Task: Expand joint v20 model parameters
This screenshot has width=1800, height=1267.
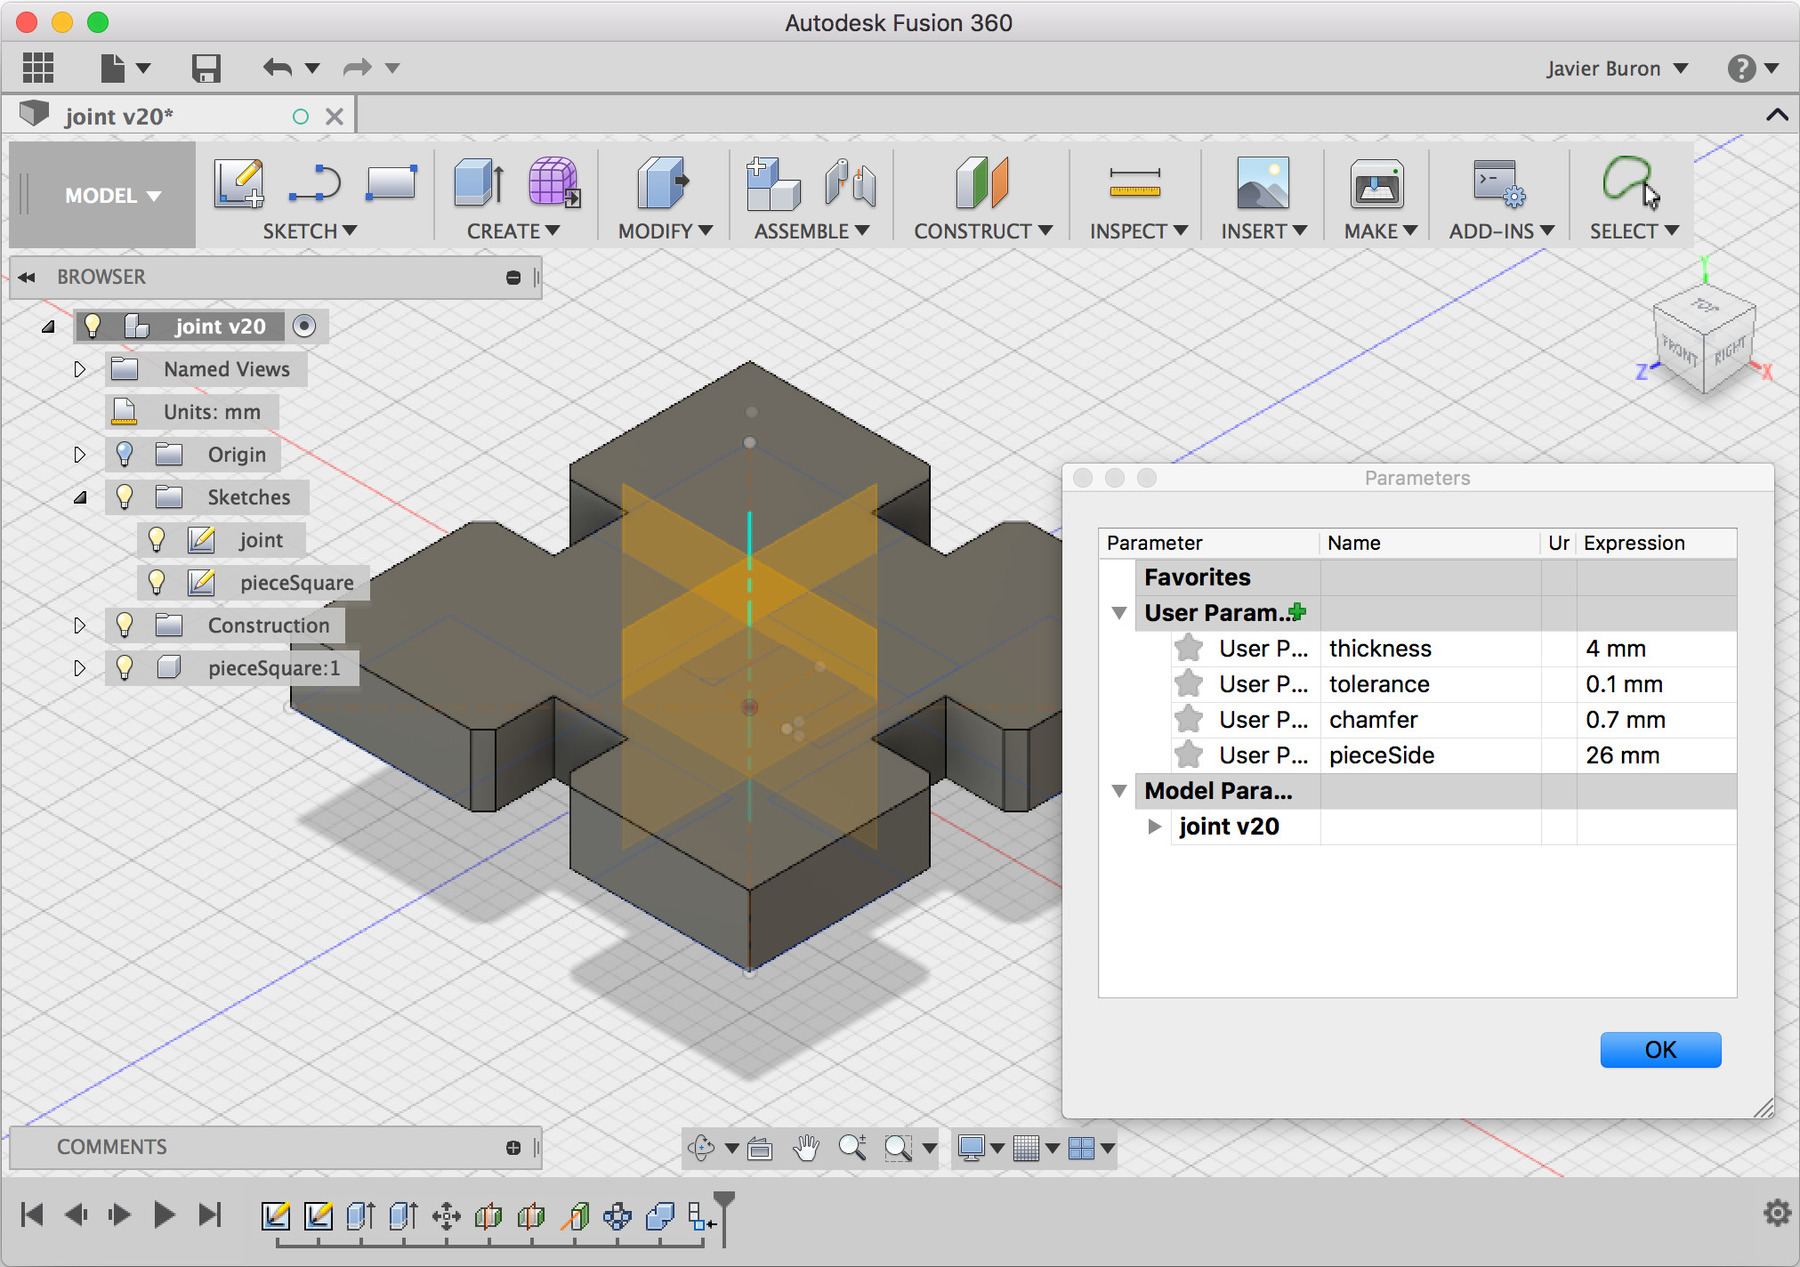Action: pyautogui.click(x=1155, y=827)
